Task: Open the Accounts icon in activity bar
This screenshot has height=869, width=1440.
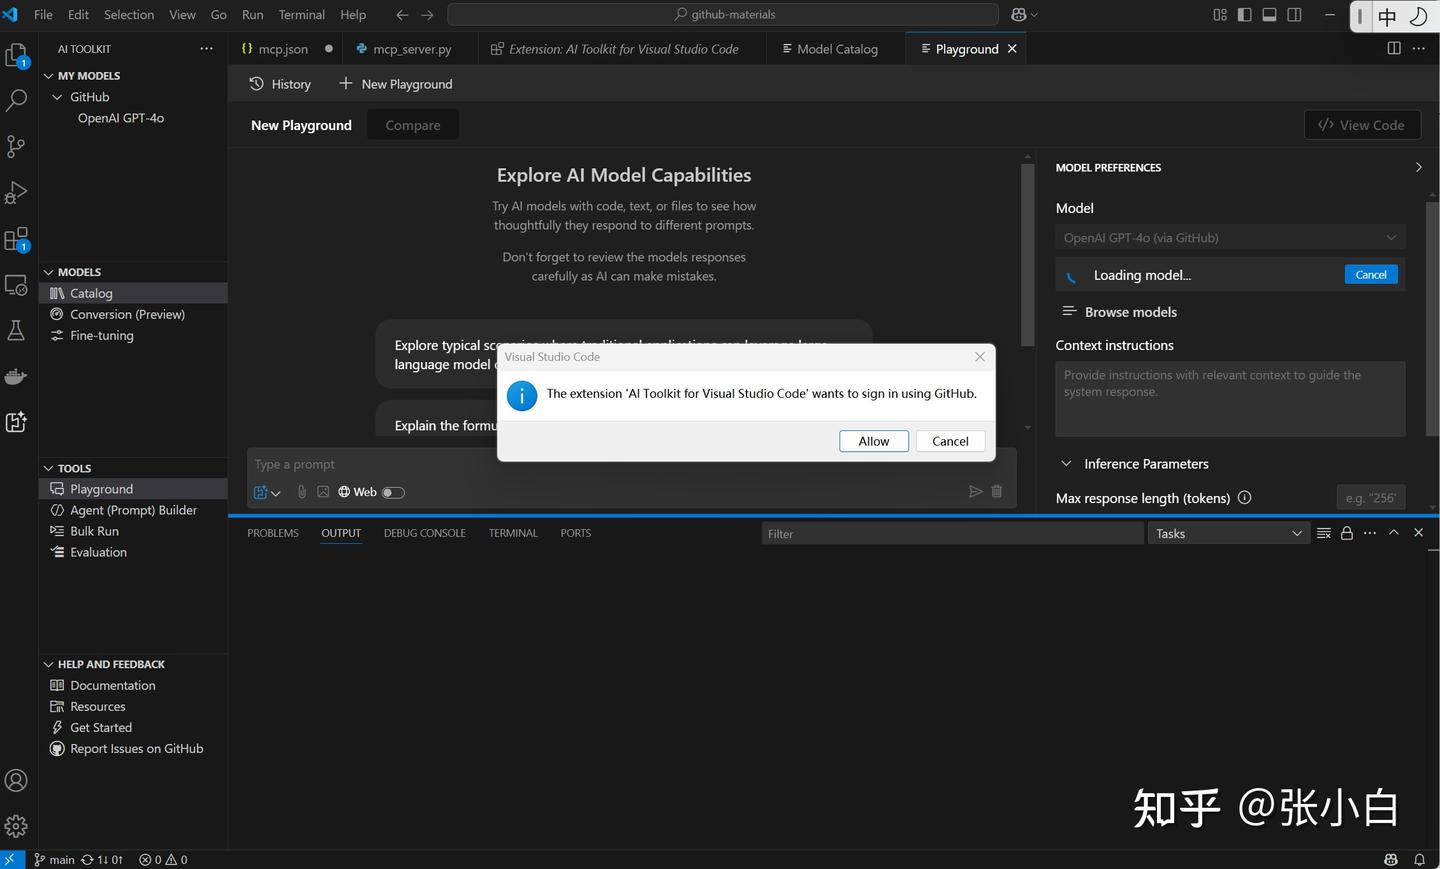Action: point(17,780)
